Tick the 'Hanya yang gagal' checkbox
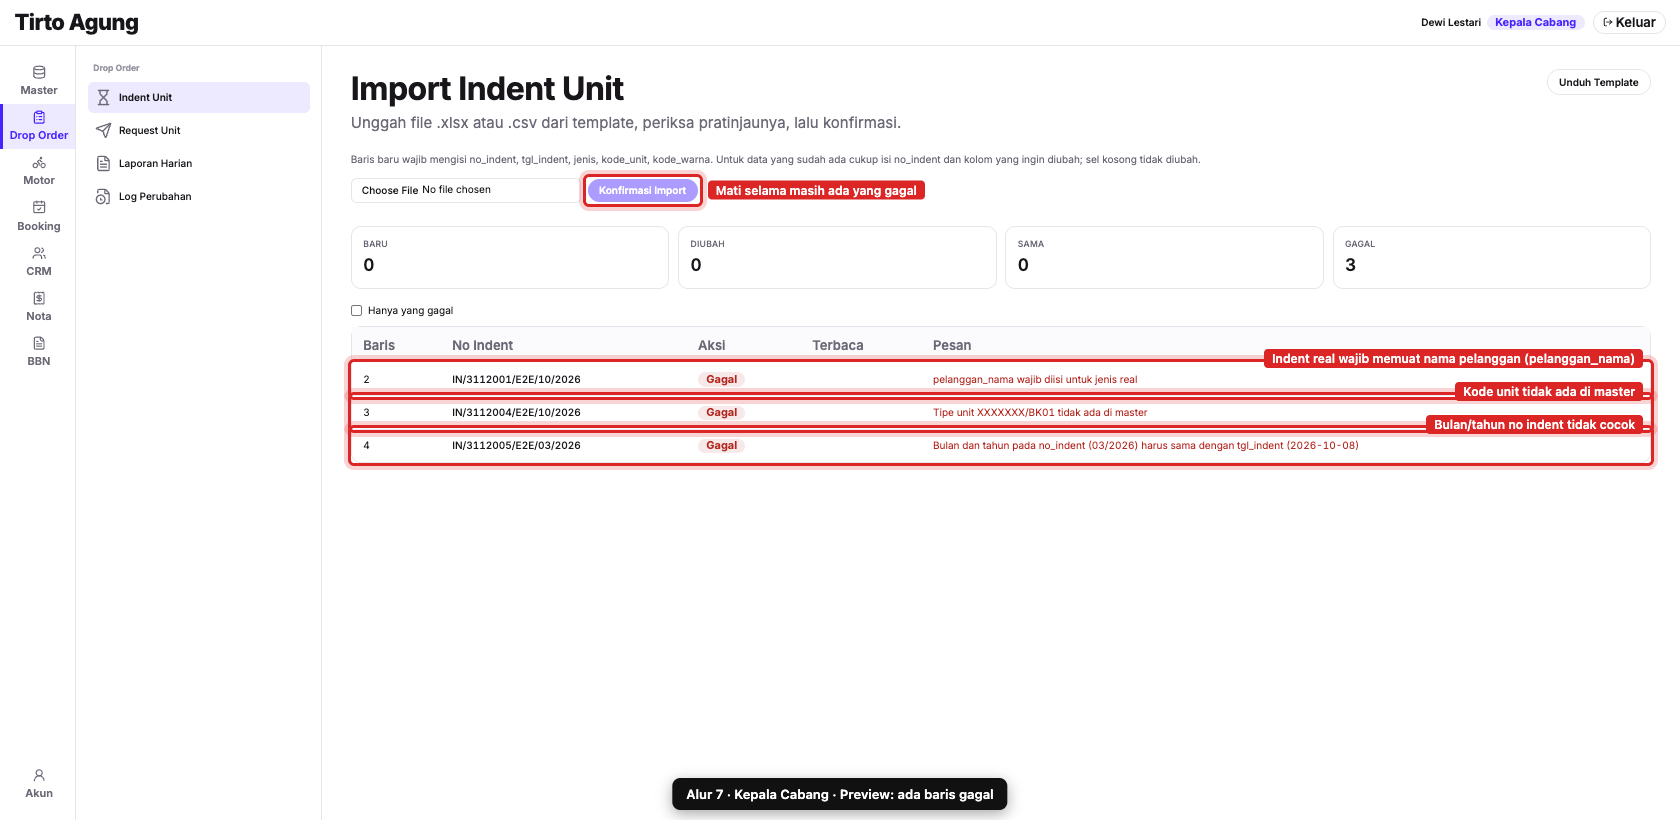The width and height of the screenshot is (1680, 820). (x=356, y=310)
